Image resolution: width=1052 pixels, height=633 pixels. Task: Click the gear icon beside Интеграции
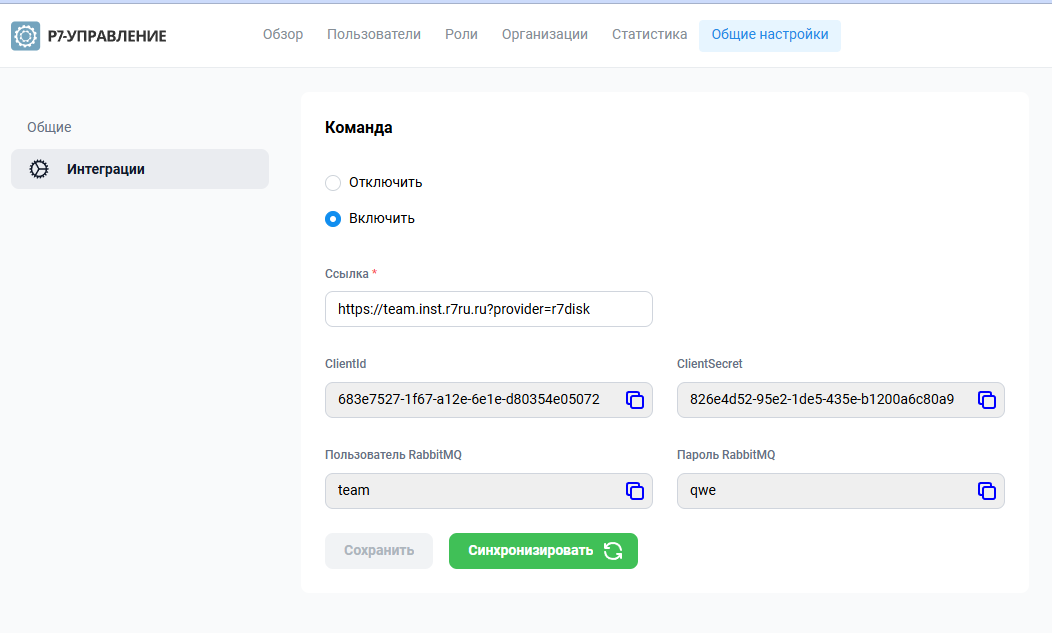coord(39,169)
